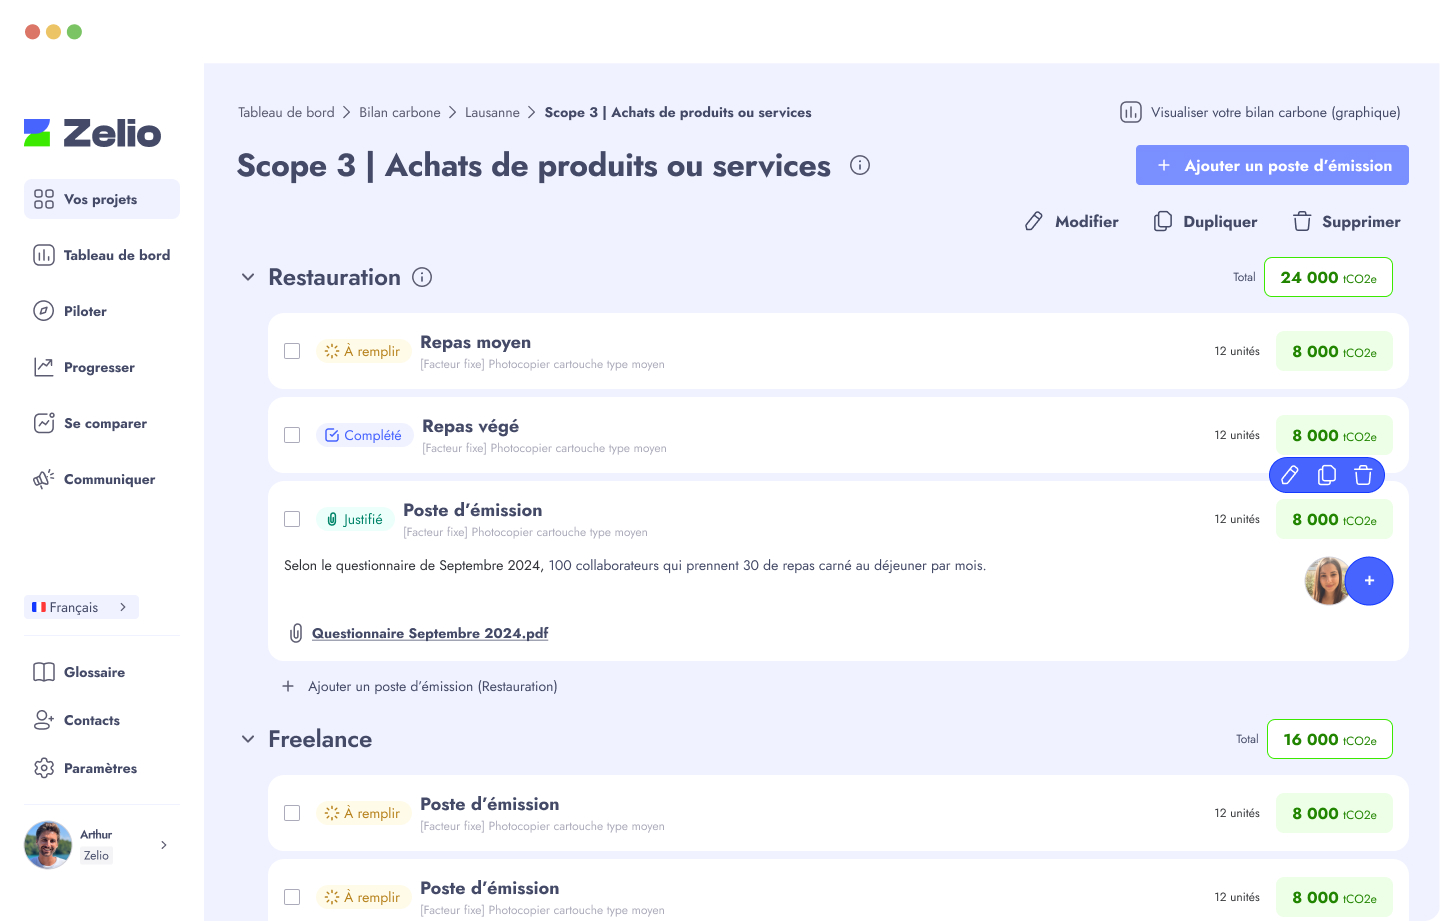Check the Repas végé row checkbox
Screen dimensions: 1440x921
pyautogui.click(x=292, y=435)
